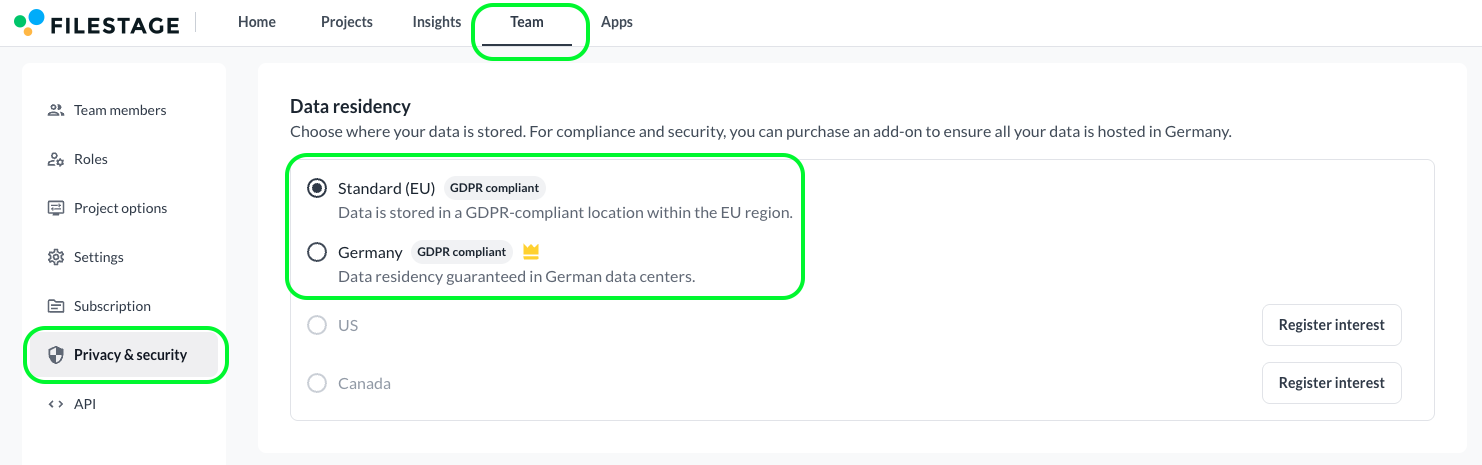Register interest for US data residency

point(1331,325)
